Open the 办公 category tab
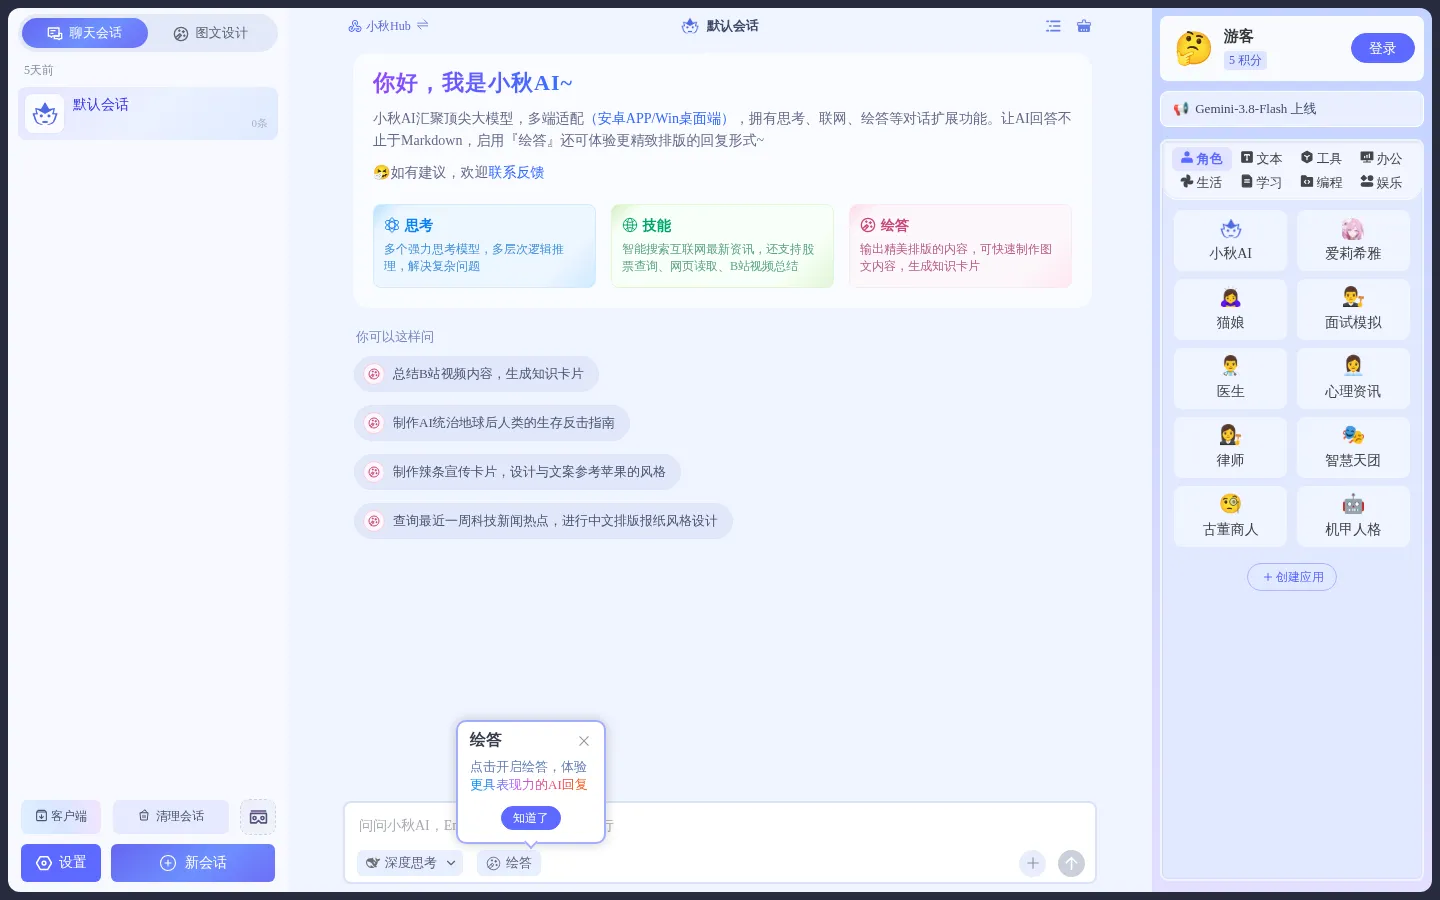 click(x=1381, y=158)
